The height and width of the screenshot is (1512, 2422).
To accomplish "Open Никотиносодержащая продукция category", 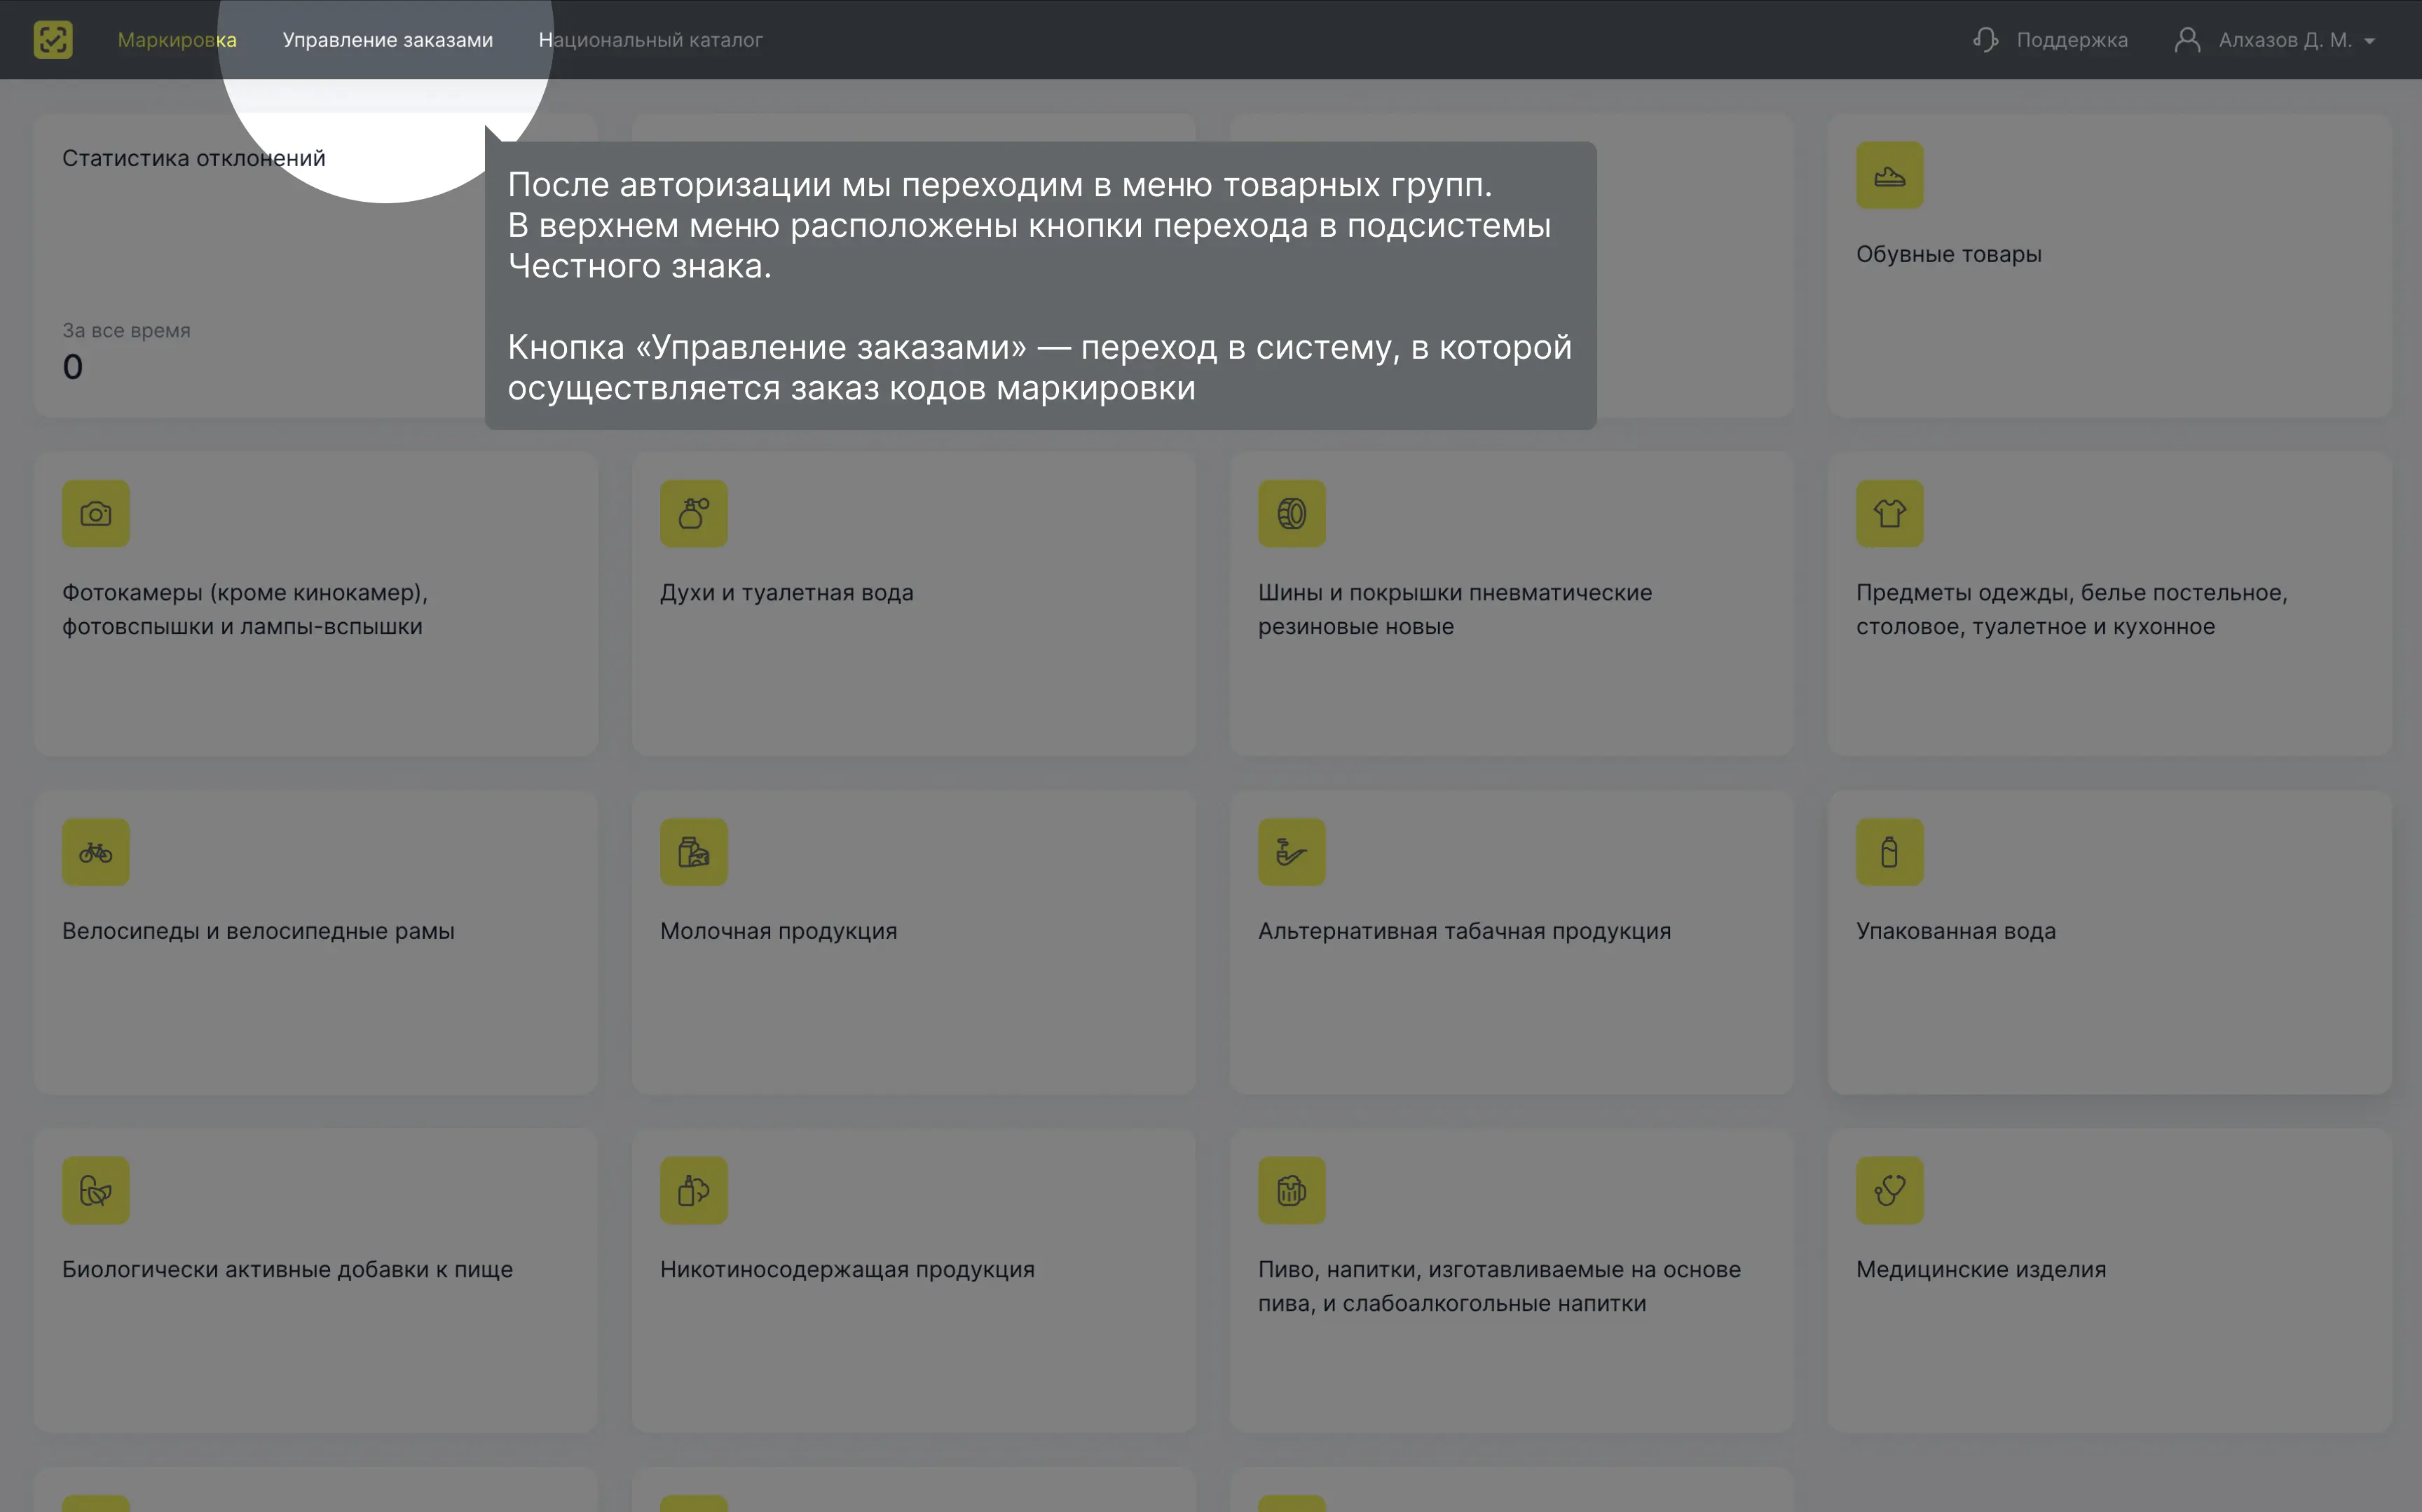I will (x=847, y=1269).
